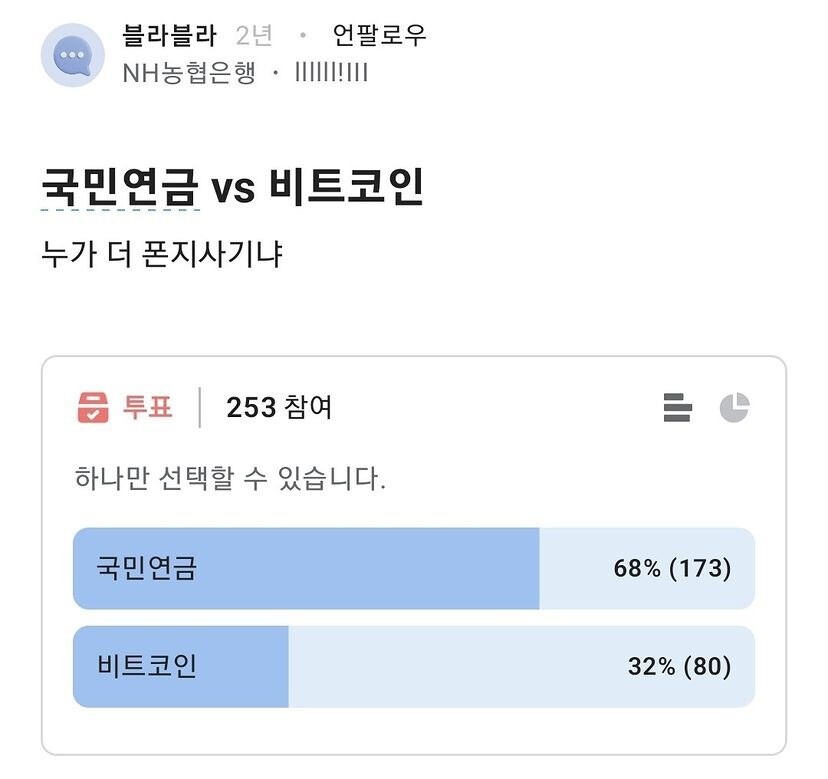Viewport: 828px width, 779px height.
Task: Click the 253 참여 participant count
Action: (x=279, y=408)
